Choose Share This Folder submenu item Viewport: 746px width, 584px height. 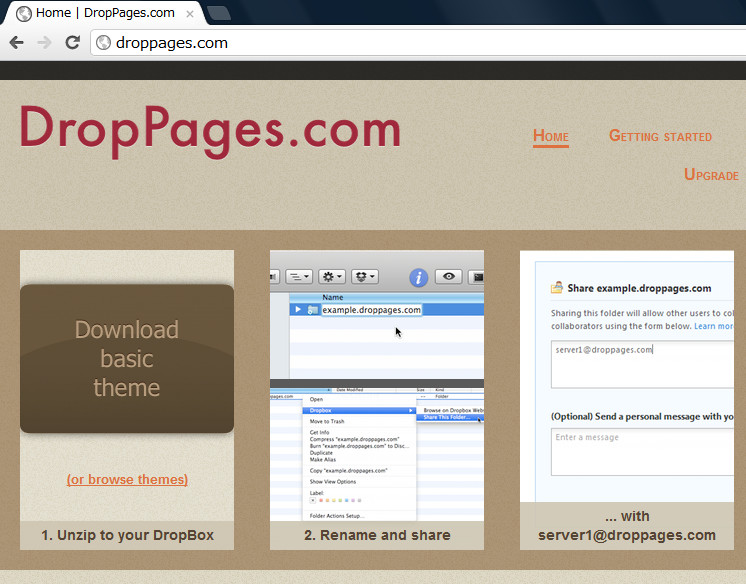pyautogui.click(x=450, y=417)
